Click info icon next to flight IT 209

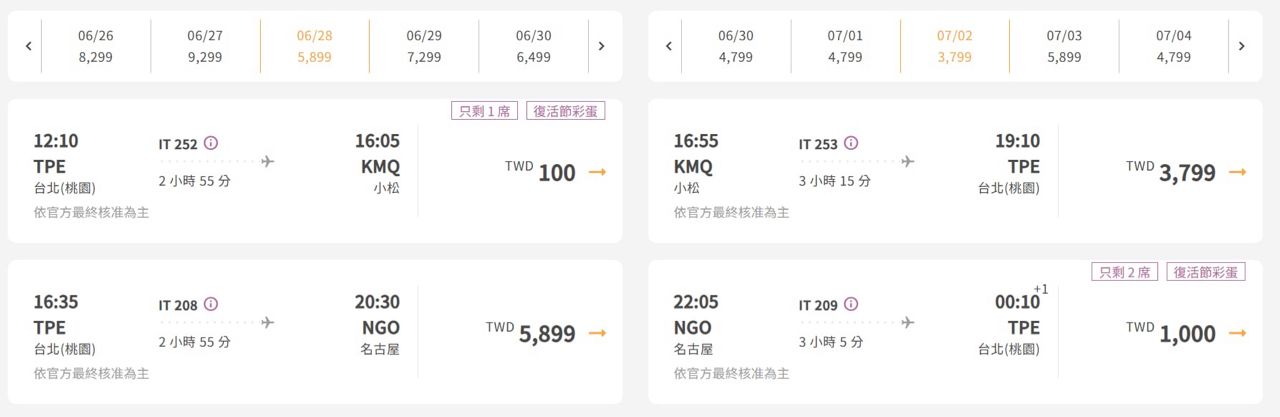[851, 304]
